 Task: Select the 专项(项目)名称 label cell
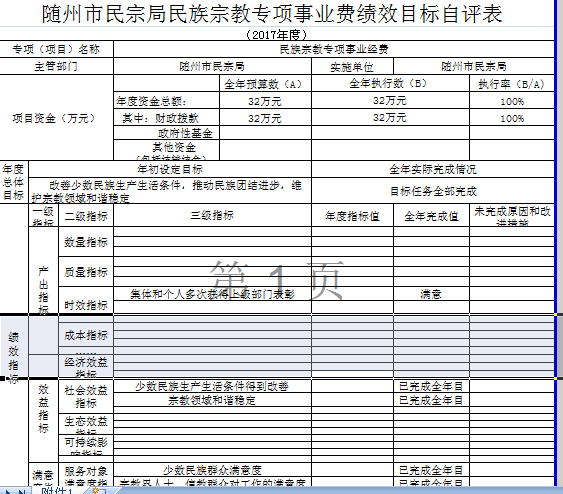coord(56,49)
